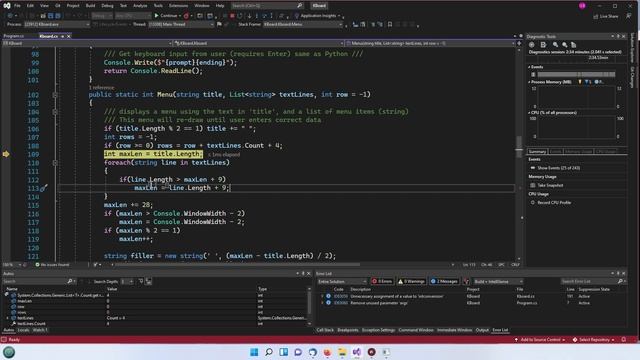Switch to the Program.cs tab
This screenshot has height=360, width=640.
(13, 36)
